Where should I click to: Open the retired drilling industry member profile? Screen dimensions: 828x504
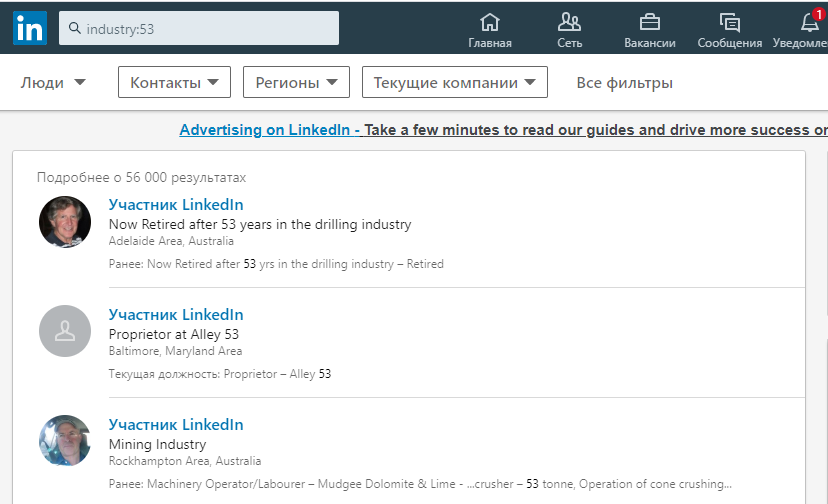click(176, 205)
